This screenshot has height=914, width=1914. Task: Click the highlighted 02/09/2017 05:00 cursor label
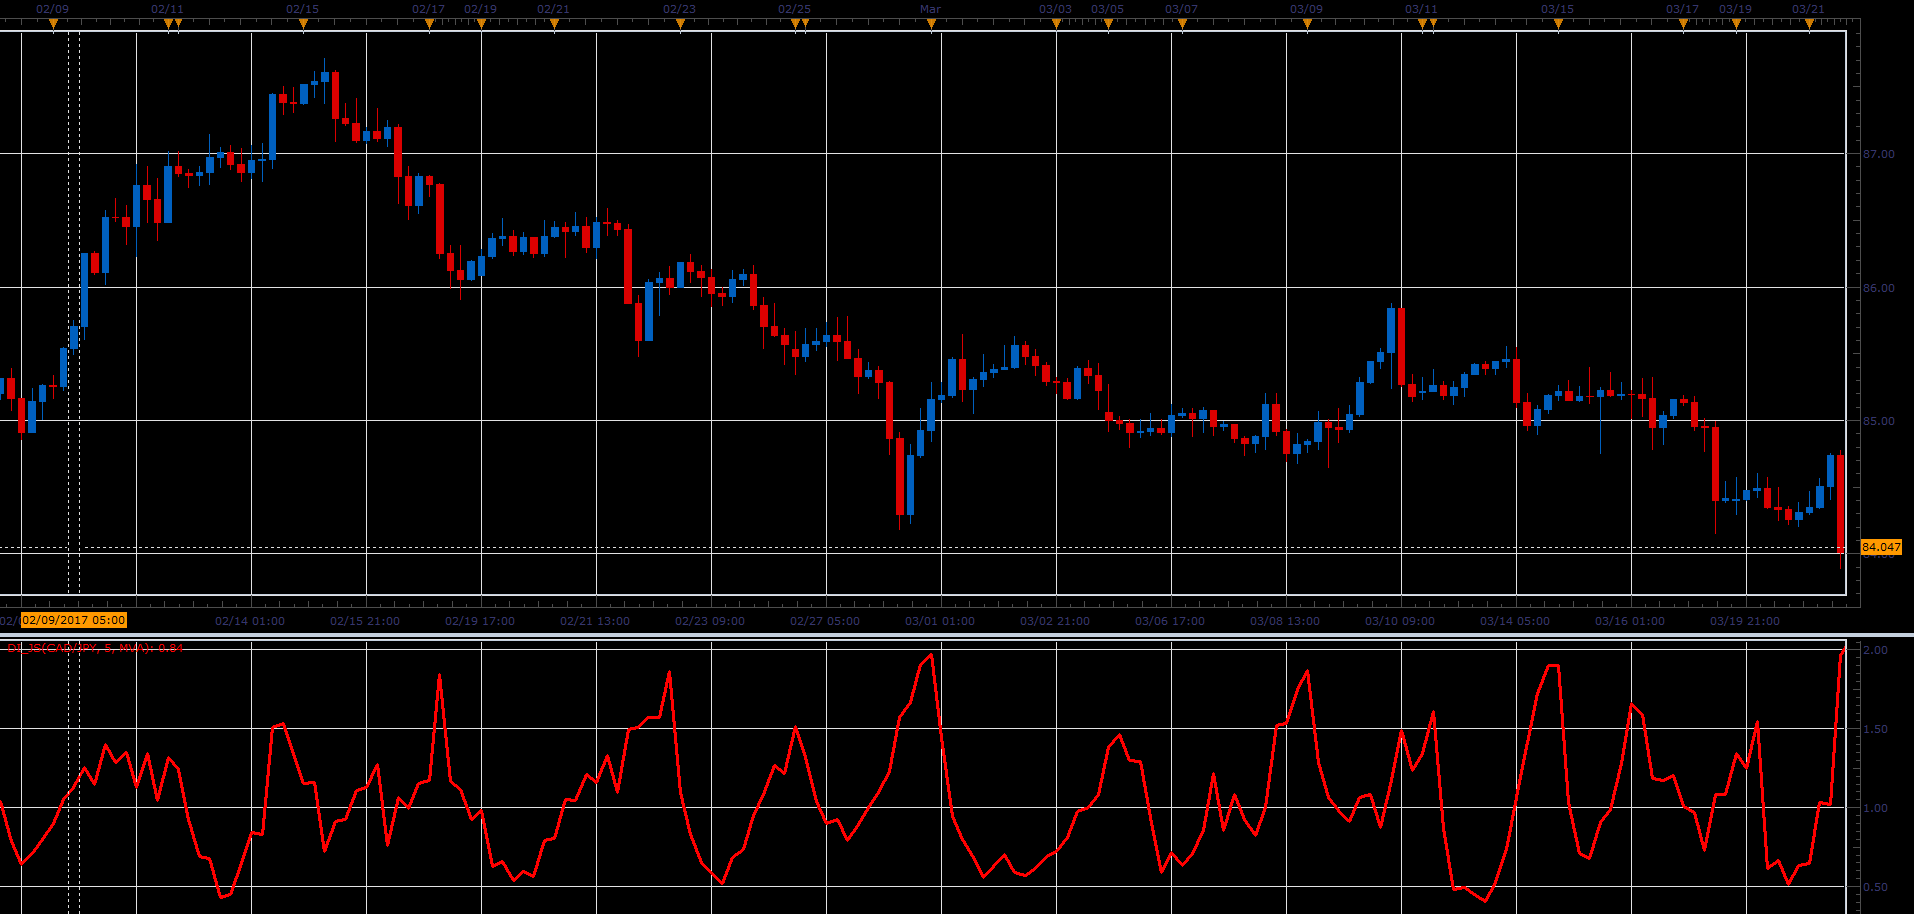click(x=74, y=620)
